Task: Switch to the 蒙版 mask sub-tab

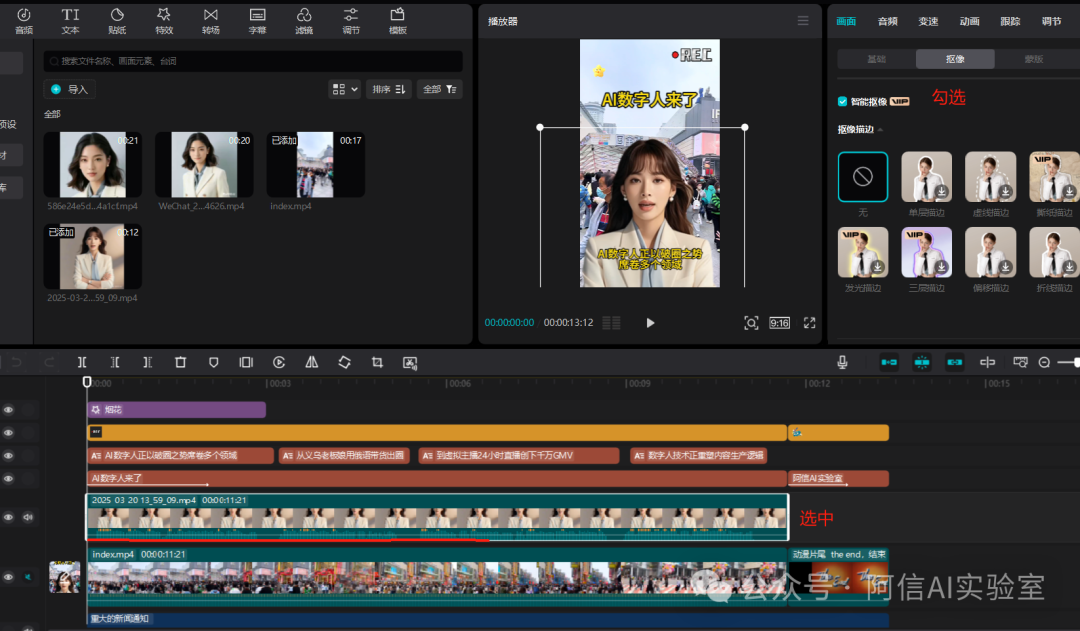Action: [x=1033, y=59]
